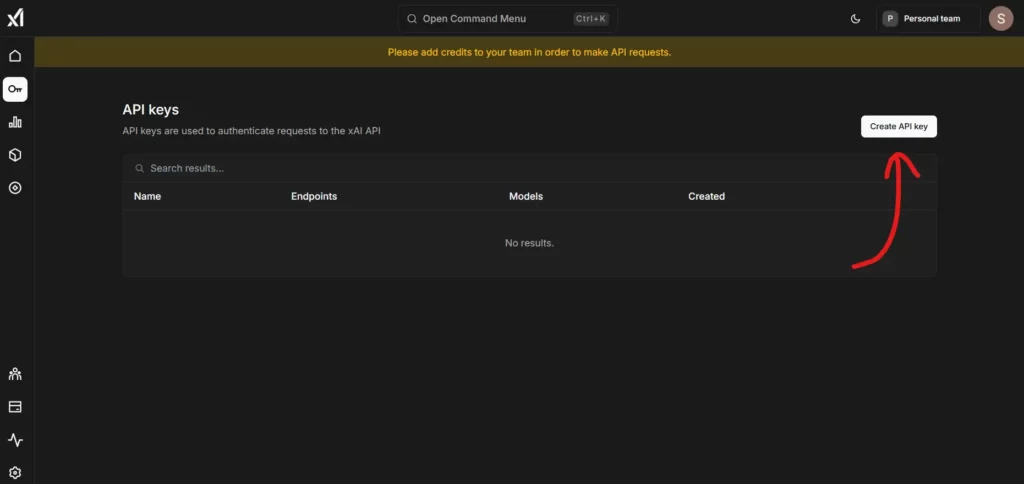Toggle dark mode with moon icon
1024x484 pixels.
(855, 18)
